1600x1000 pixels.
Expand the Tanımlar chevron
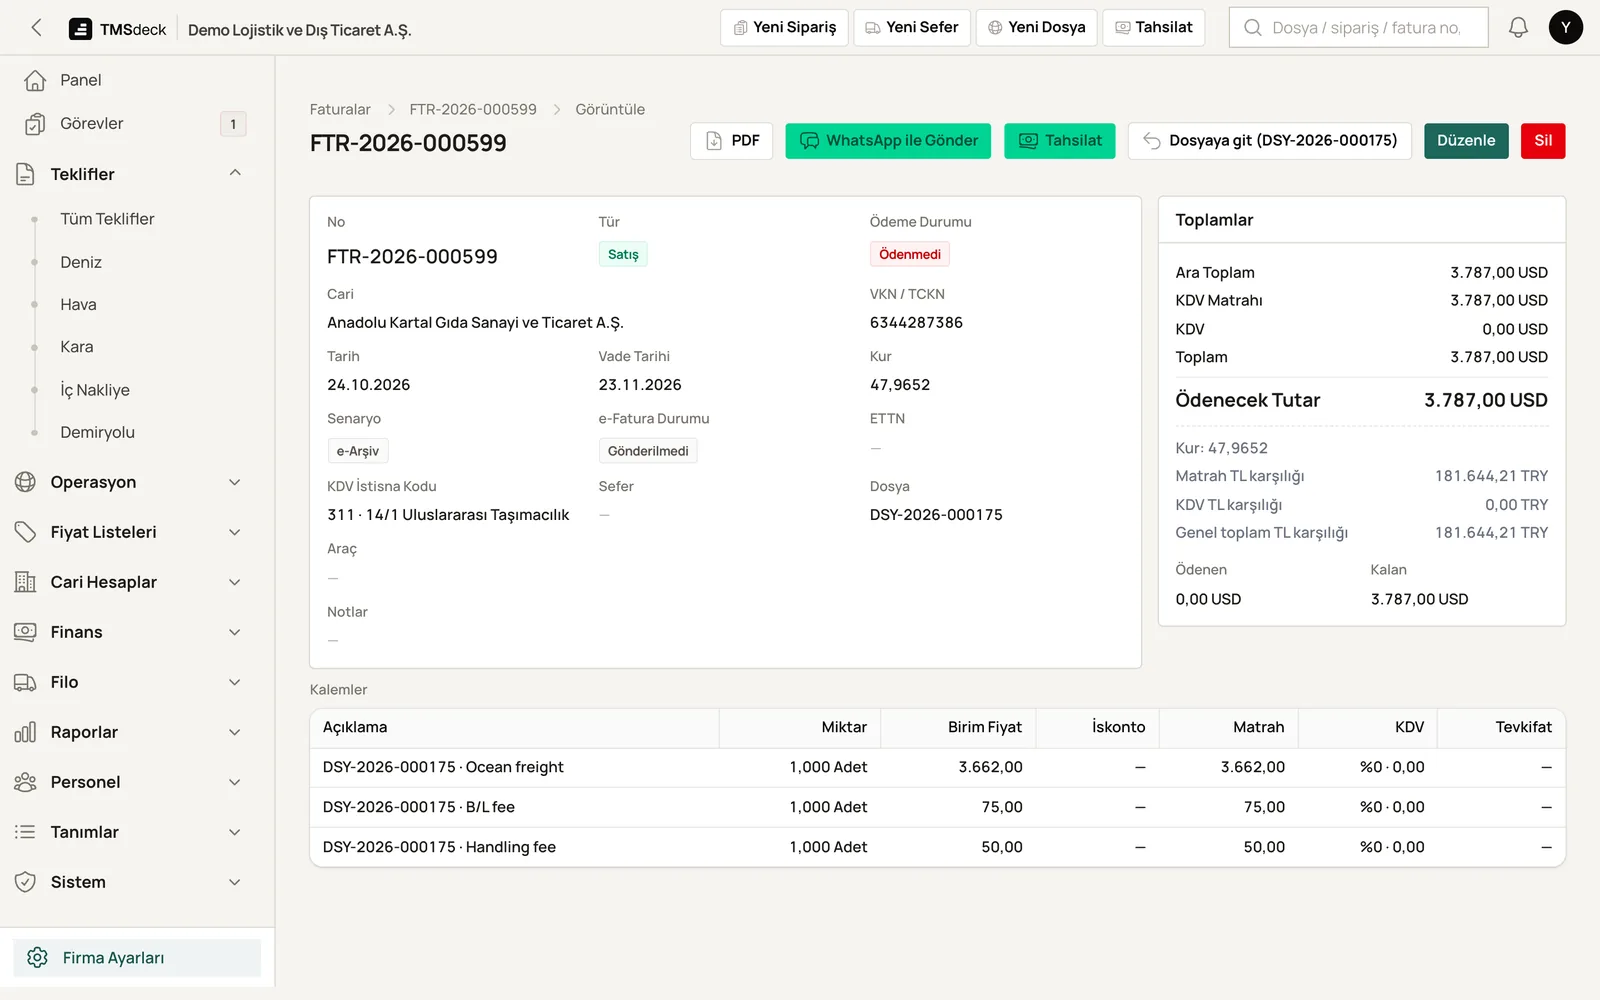235,832
